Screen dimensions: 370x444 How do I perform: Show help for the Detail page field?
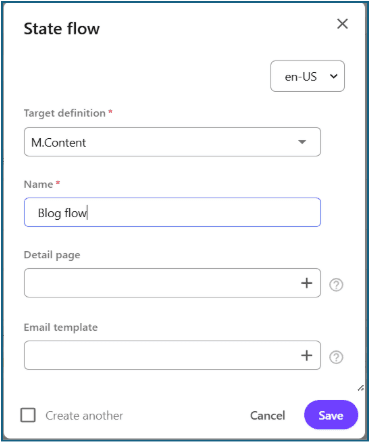pos(336,285)
